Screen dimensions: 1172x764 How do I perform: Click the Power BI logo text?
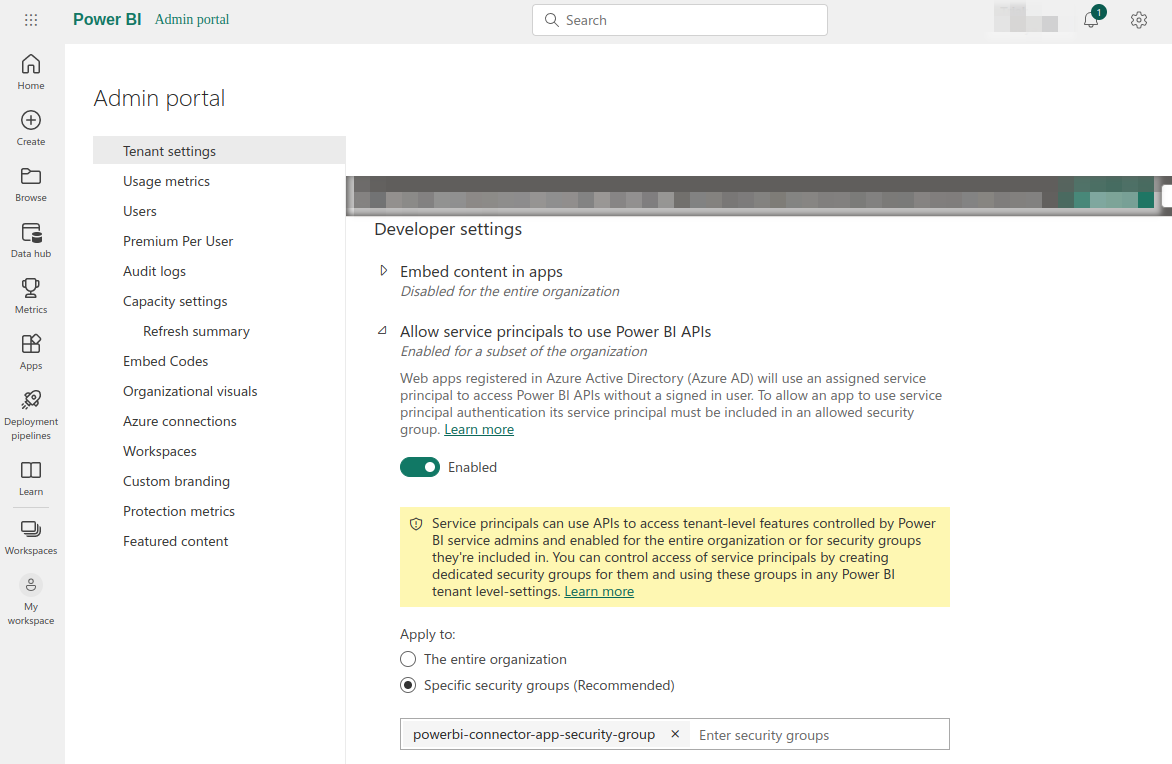tap(107, 19)
